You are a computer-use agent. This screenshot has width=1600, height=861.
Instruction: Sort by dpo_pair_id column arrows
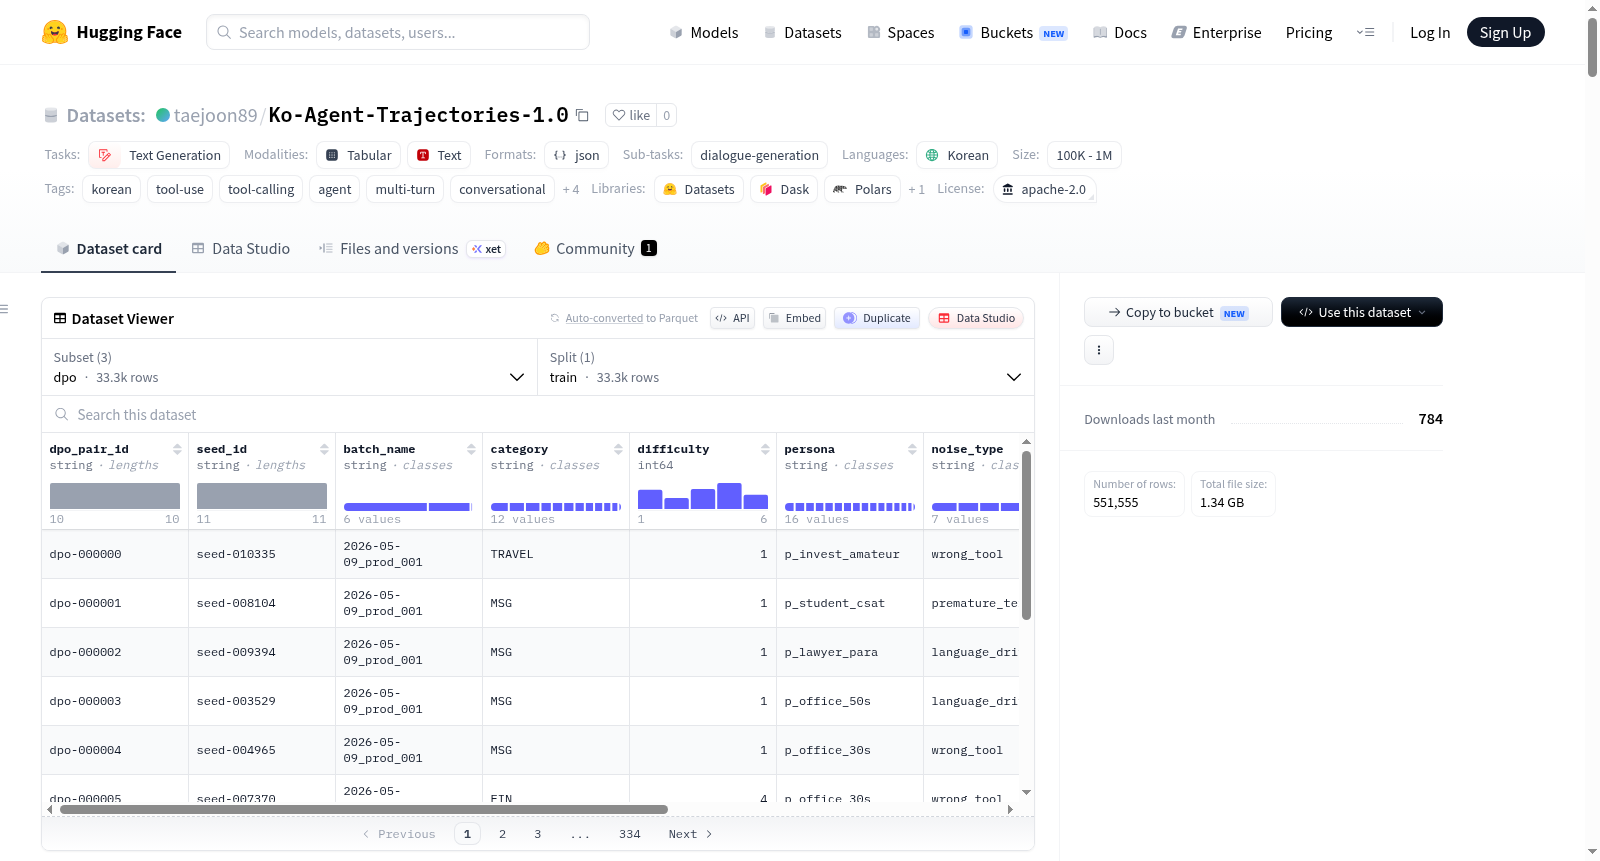[x=177, y=449]
